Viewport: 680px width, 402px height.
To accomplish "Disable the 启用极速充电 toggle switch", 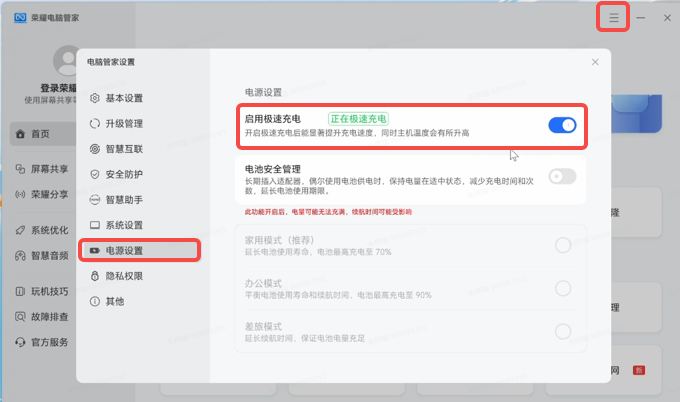I will (x=562, y=125).
